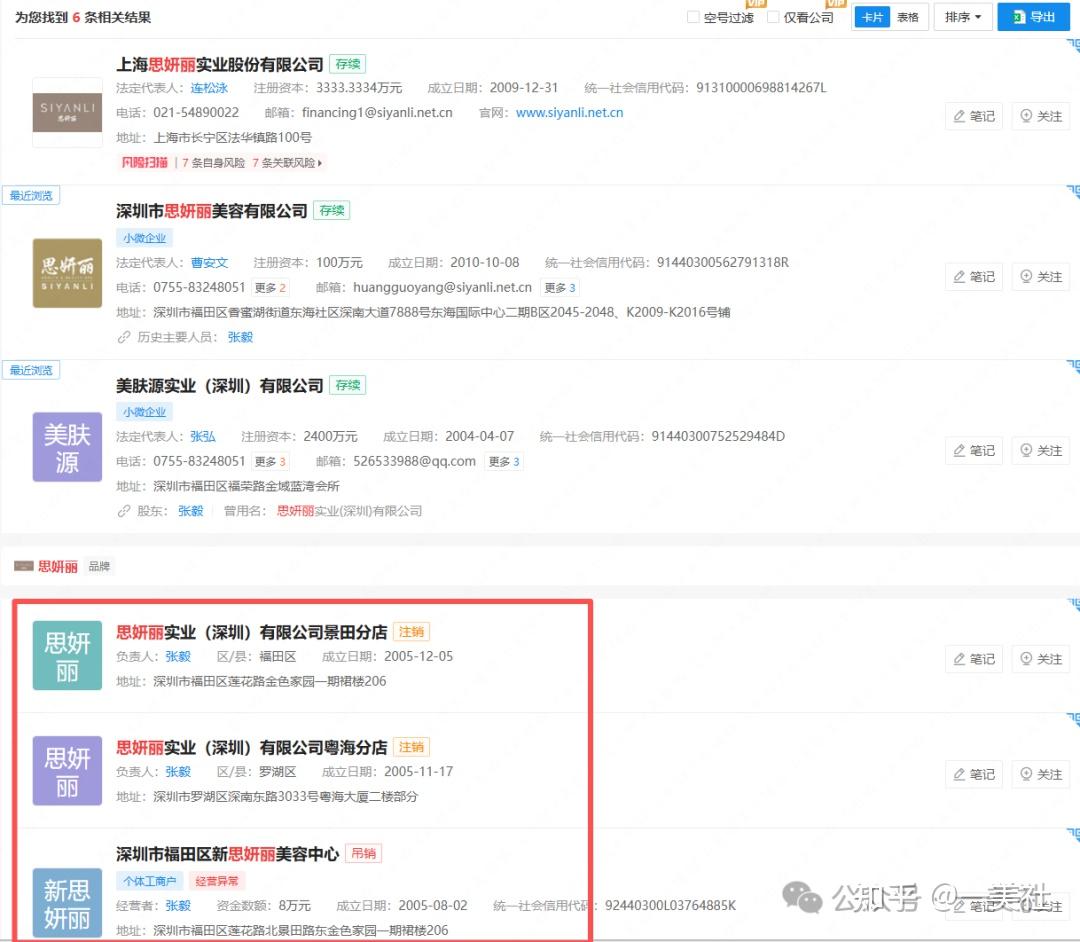Click 笔记 for 景田分店
The image size is (1080, 942).
(x=974, y=659)
